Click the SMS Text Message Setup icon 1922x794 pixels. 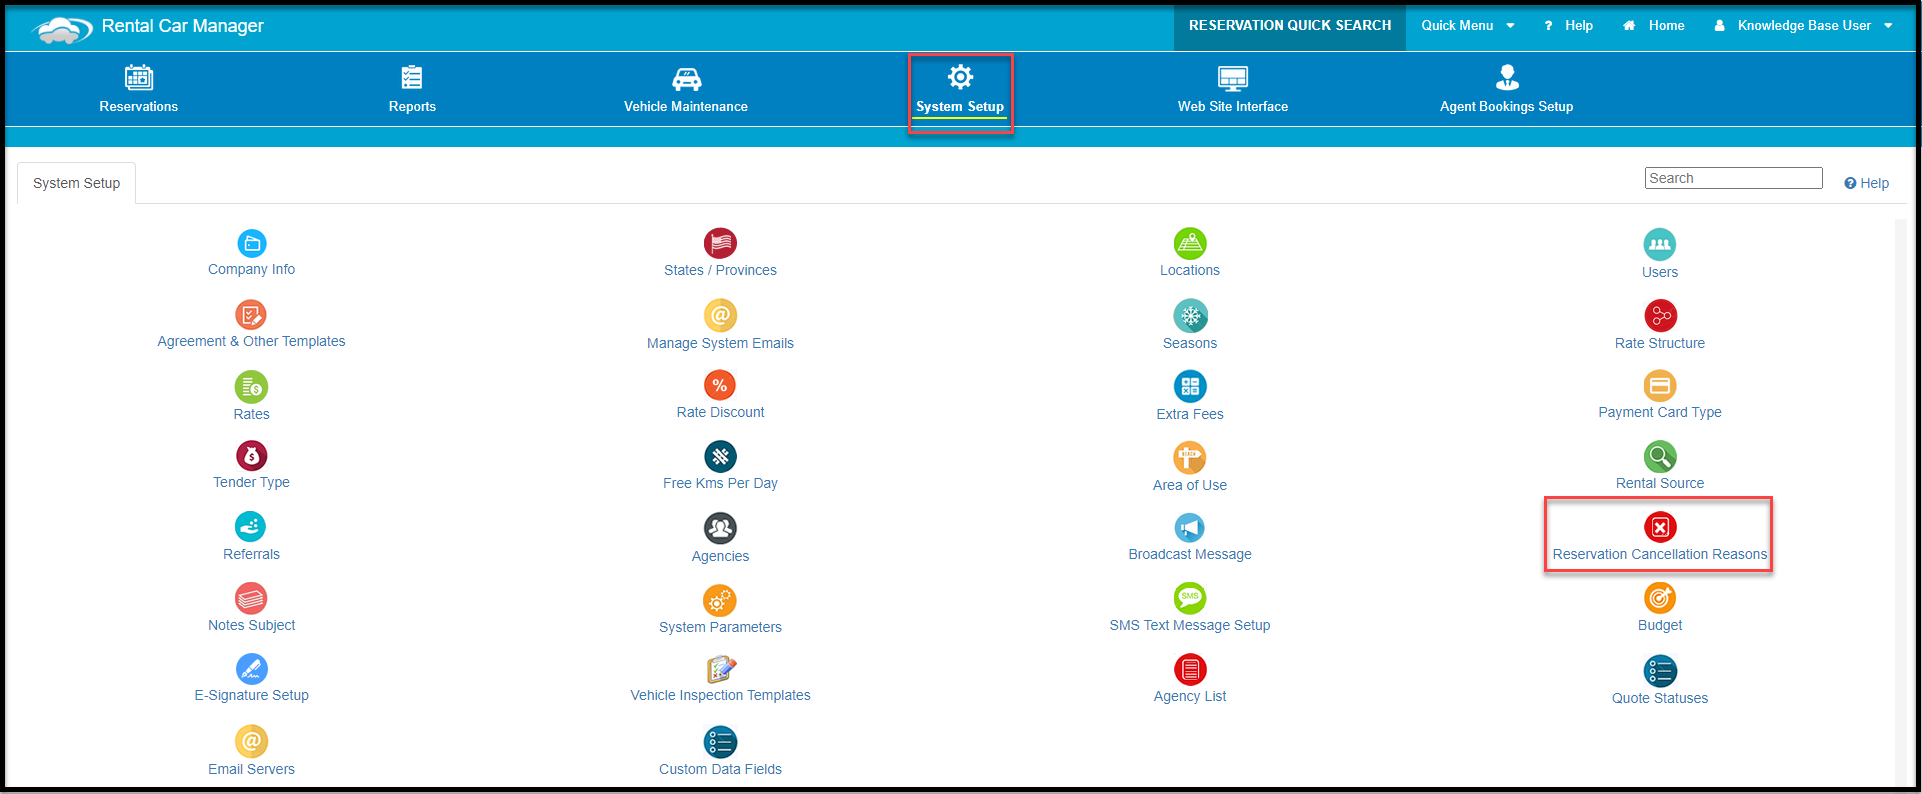[x=1190, y=598]
